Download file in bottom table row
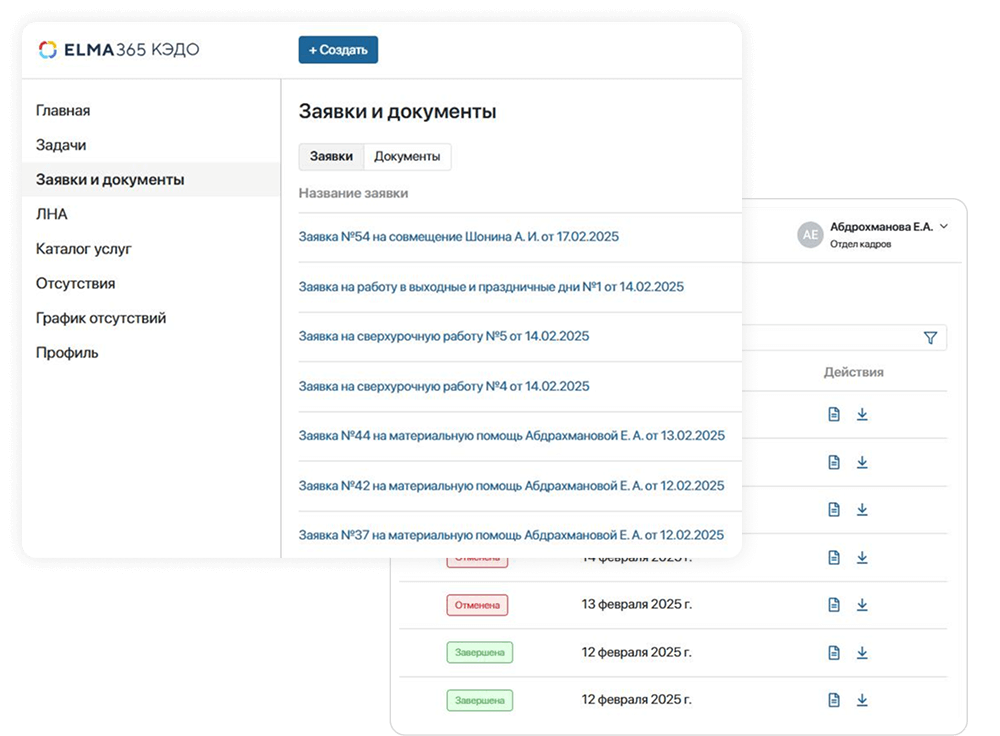Screen dimensions: 1000x736 pos(862,700)
